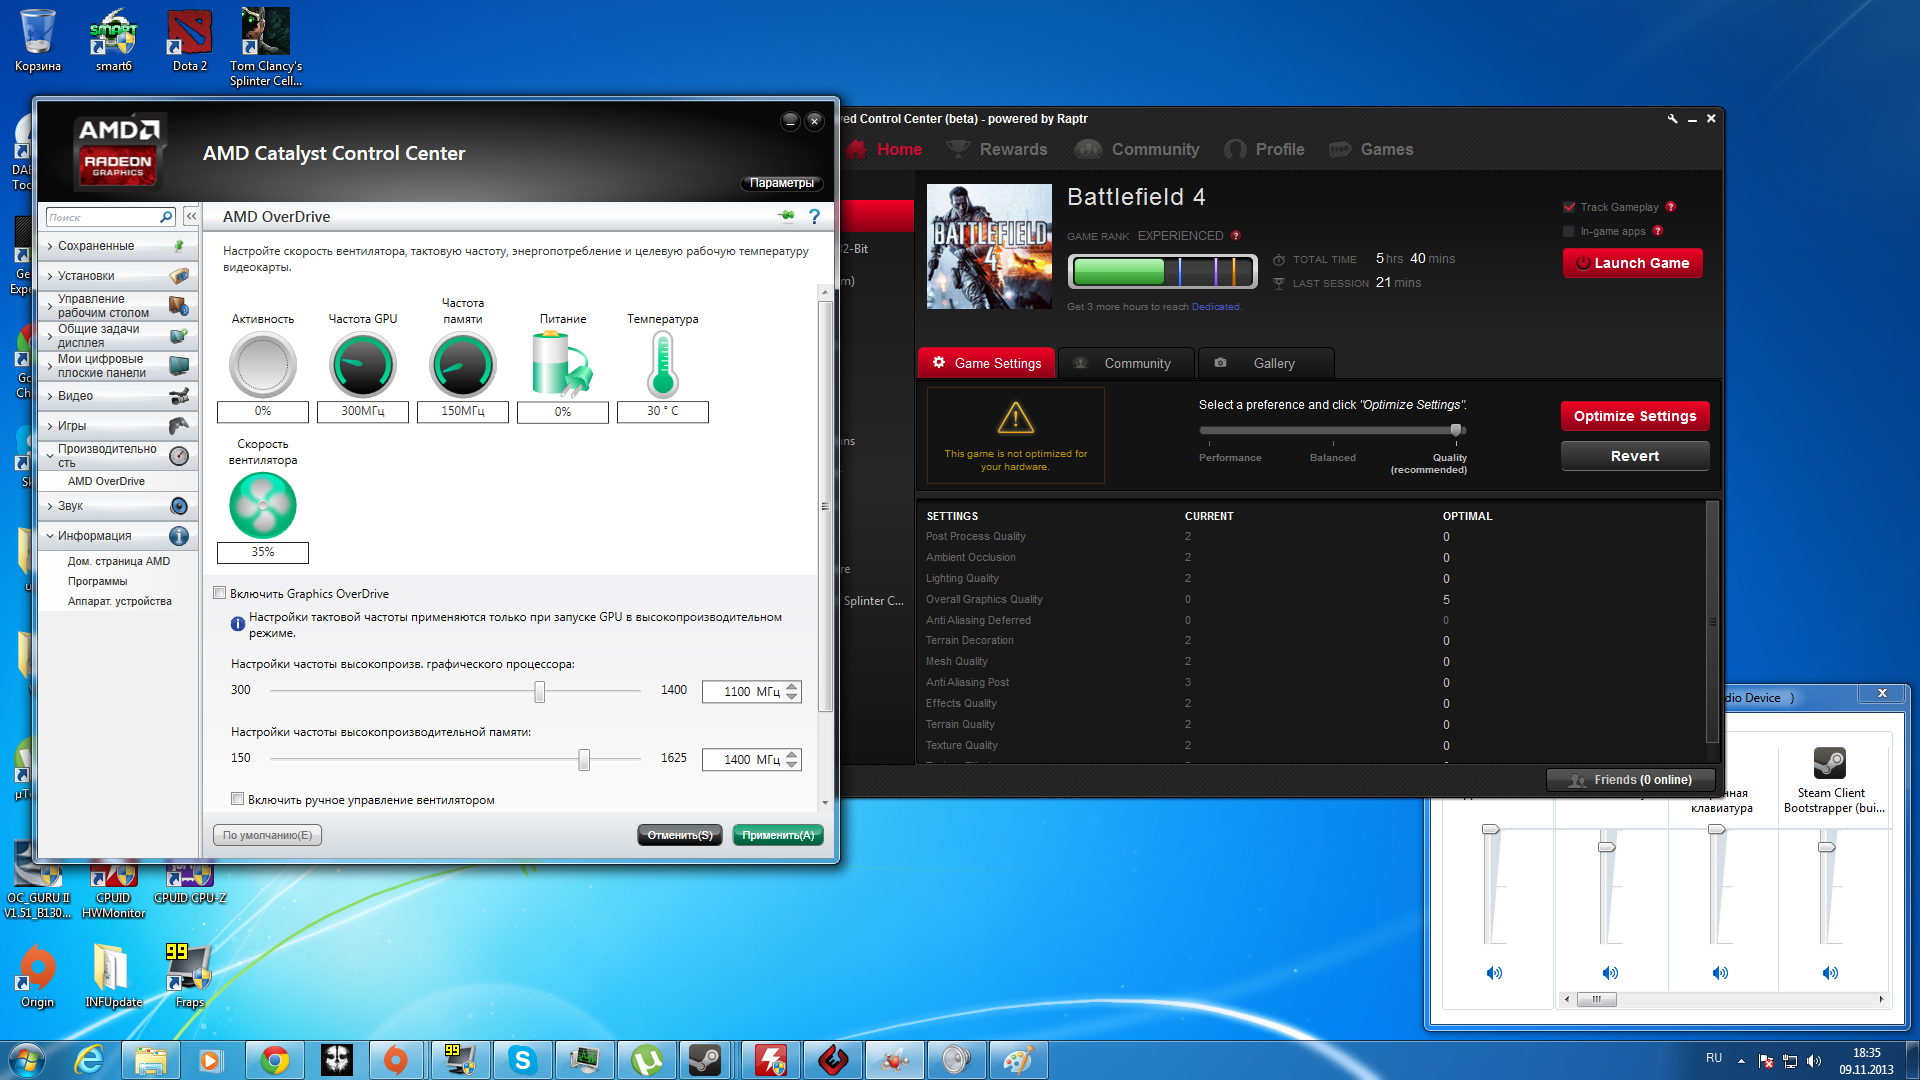Click the Launch Game button
Viewport: 1920px width, 1080px height.
click(1632, 263)
